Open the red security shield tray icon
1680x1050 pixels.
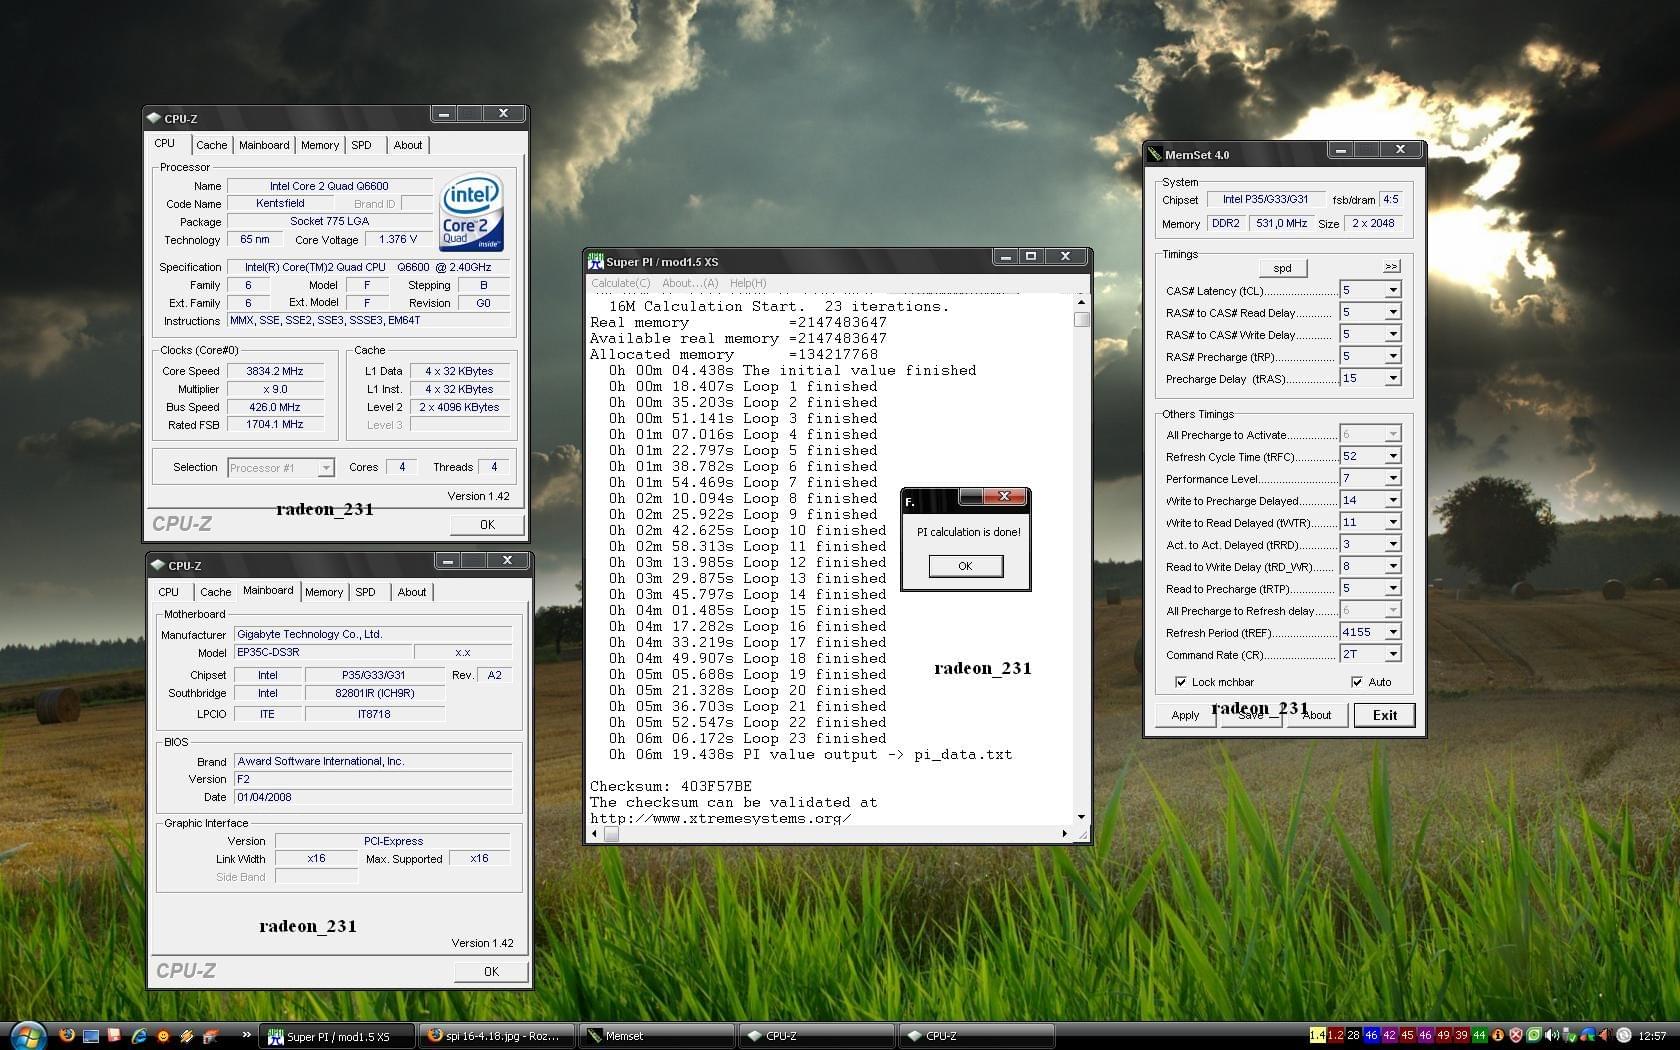(1516, 1035)
